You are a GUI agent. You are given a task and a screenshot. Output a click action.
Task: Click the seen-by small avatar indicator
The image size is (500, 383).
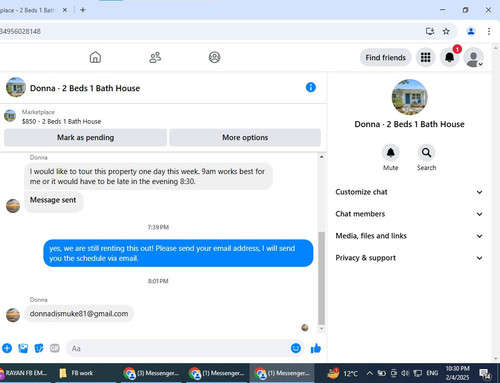[x=305, y=328]
